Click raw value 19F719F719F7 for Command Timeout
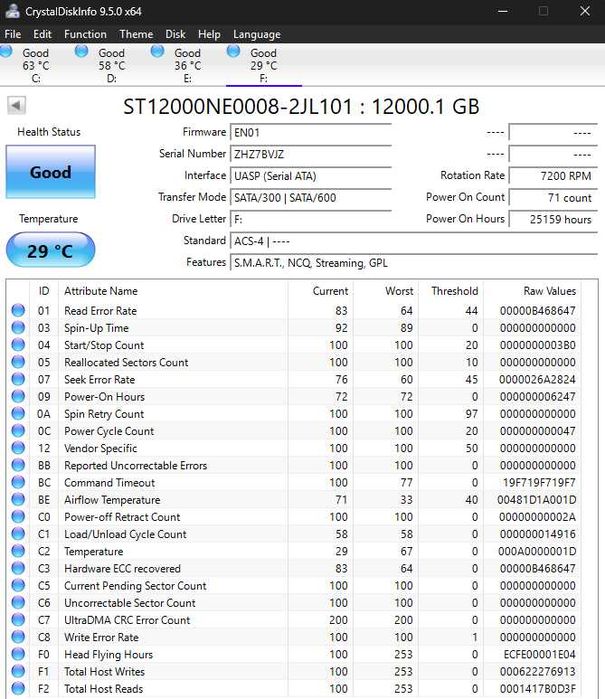Viewport: 605px width, 699px height. point(539,482)
